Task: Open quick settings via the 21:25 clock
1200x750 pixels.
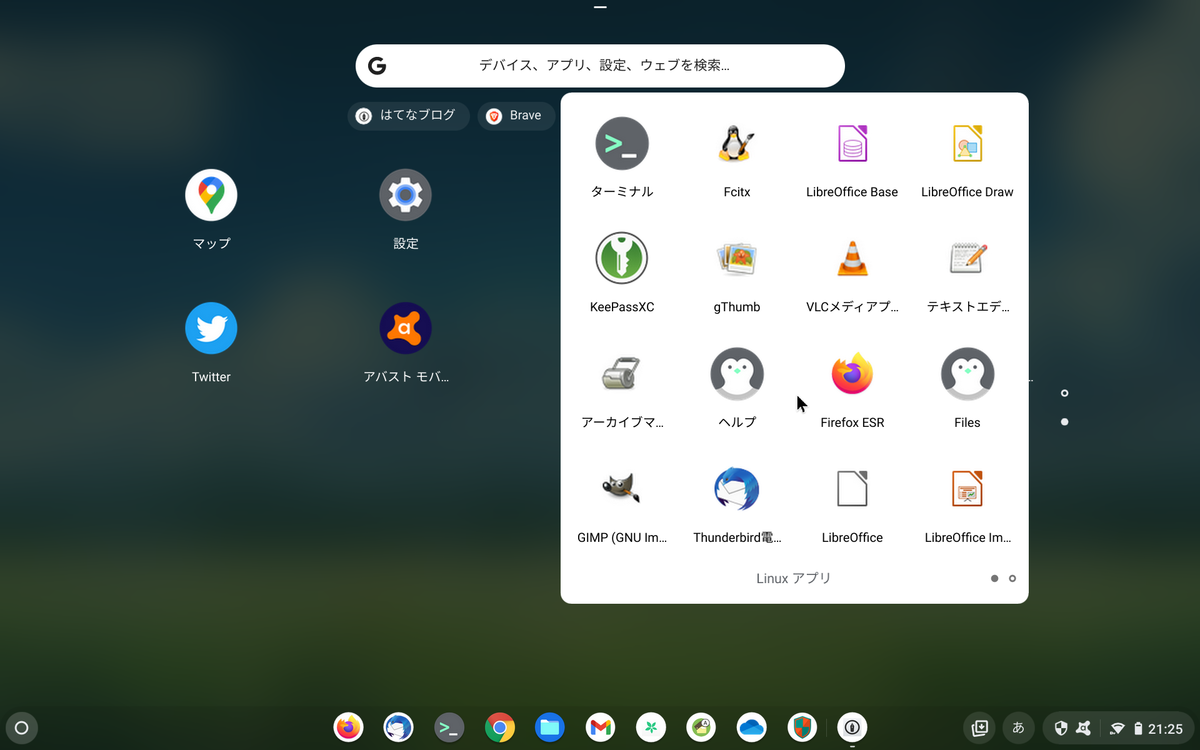Action: (x=1165, y=729)
